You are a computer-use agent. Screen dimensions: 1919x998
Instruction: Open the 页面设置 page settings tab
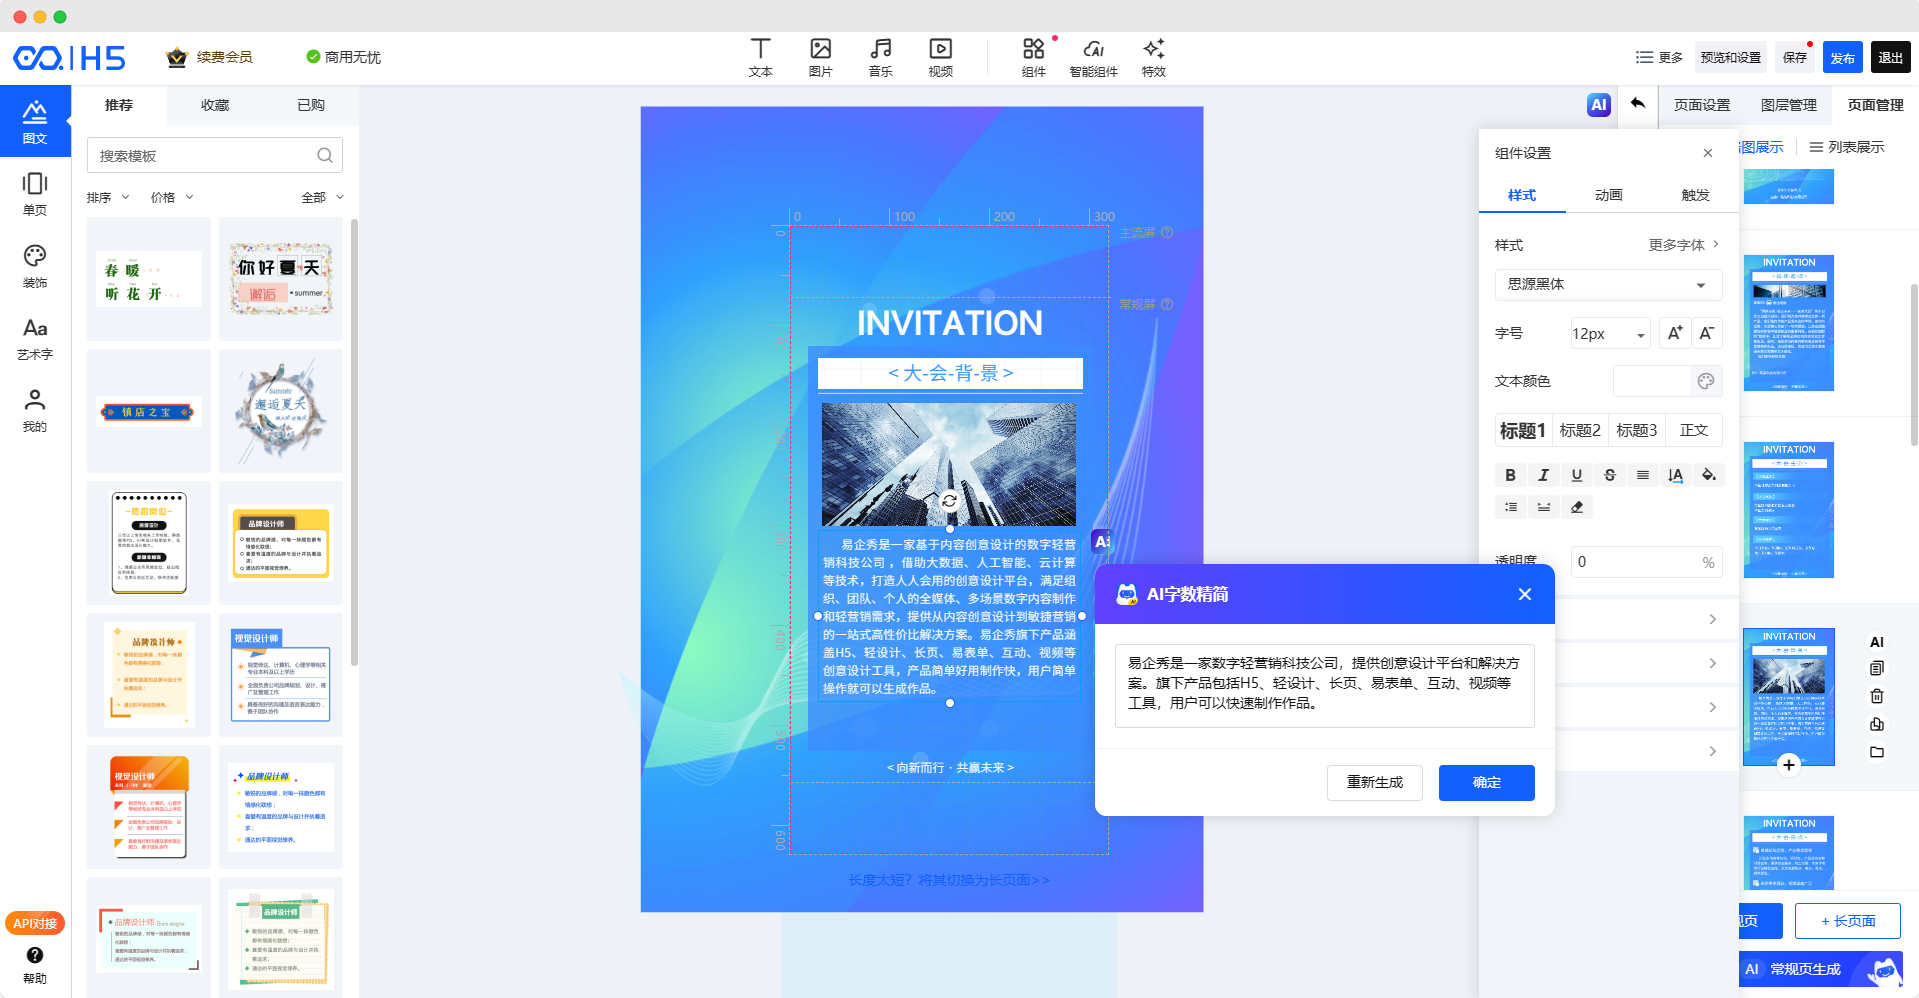click(x=1702, y=105)
